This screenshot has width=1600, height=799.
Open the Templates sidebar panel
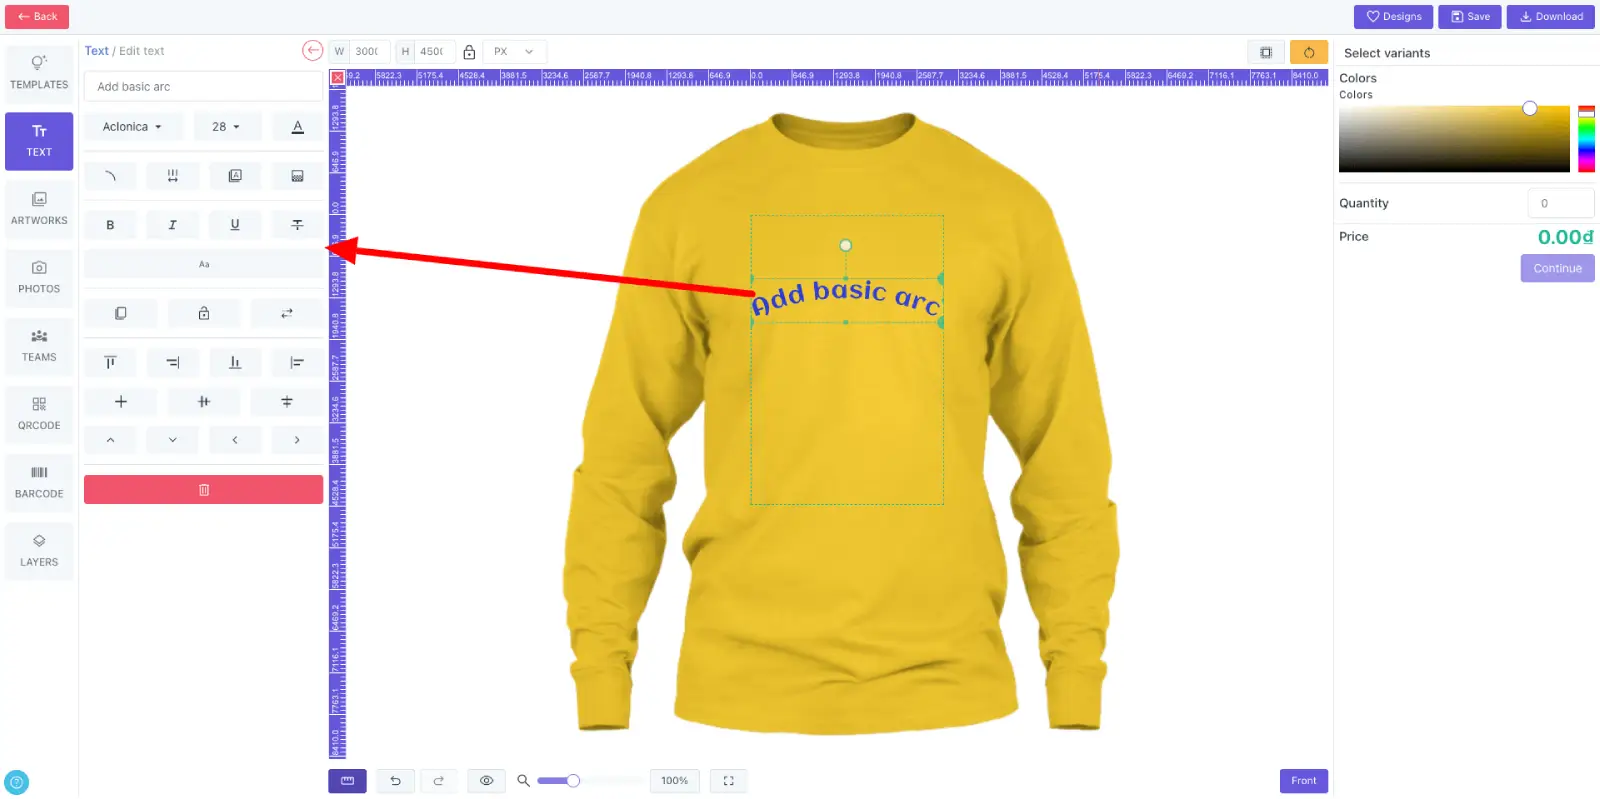[39, 72]
